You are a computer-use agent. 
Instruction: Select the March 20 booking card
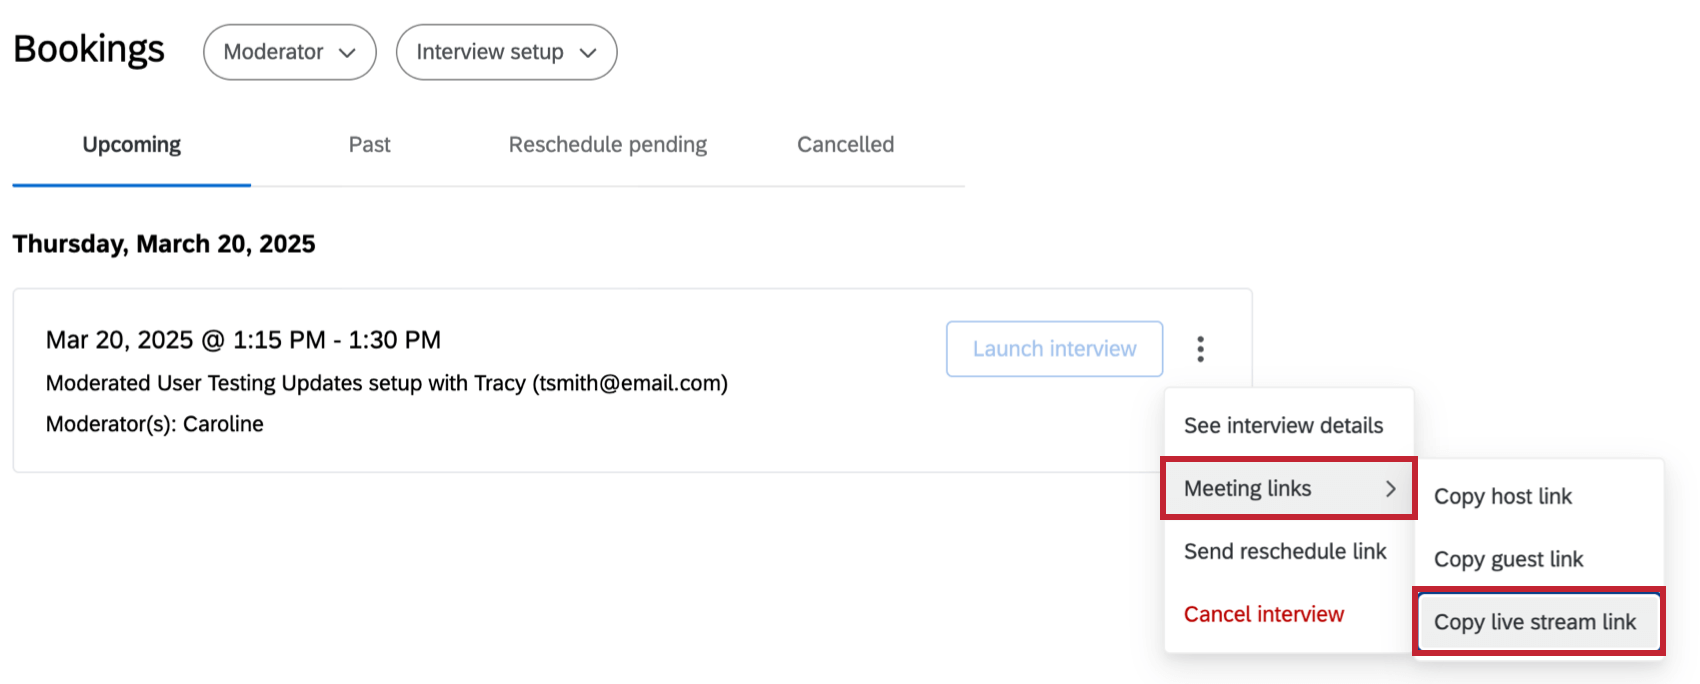[x=500, y=380]
